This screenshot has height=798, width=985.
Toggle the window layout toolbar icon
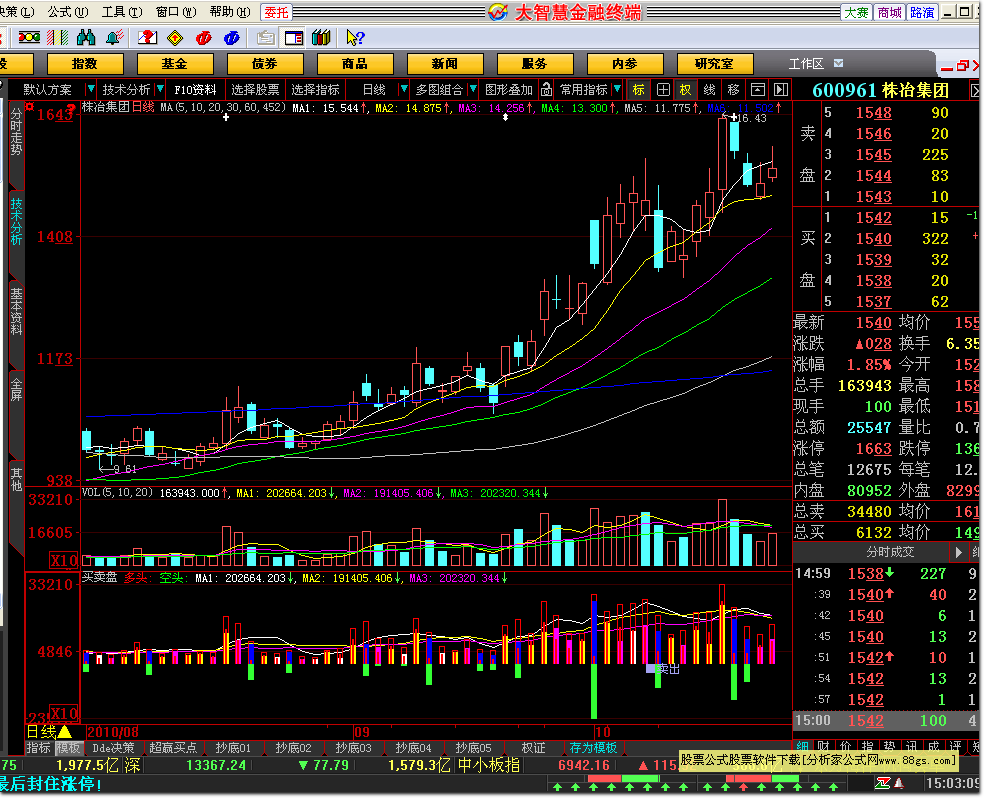pos(293,38)
